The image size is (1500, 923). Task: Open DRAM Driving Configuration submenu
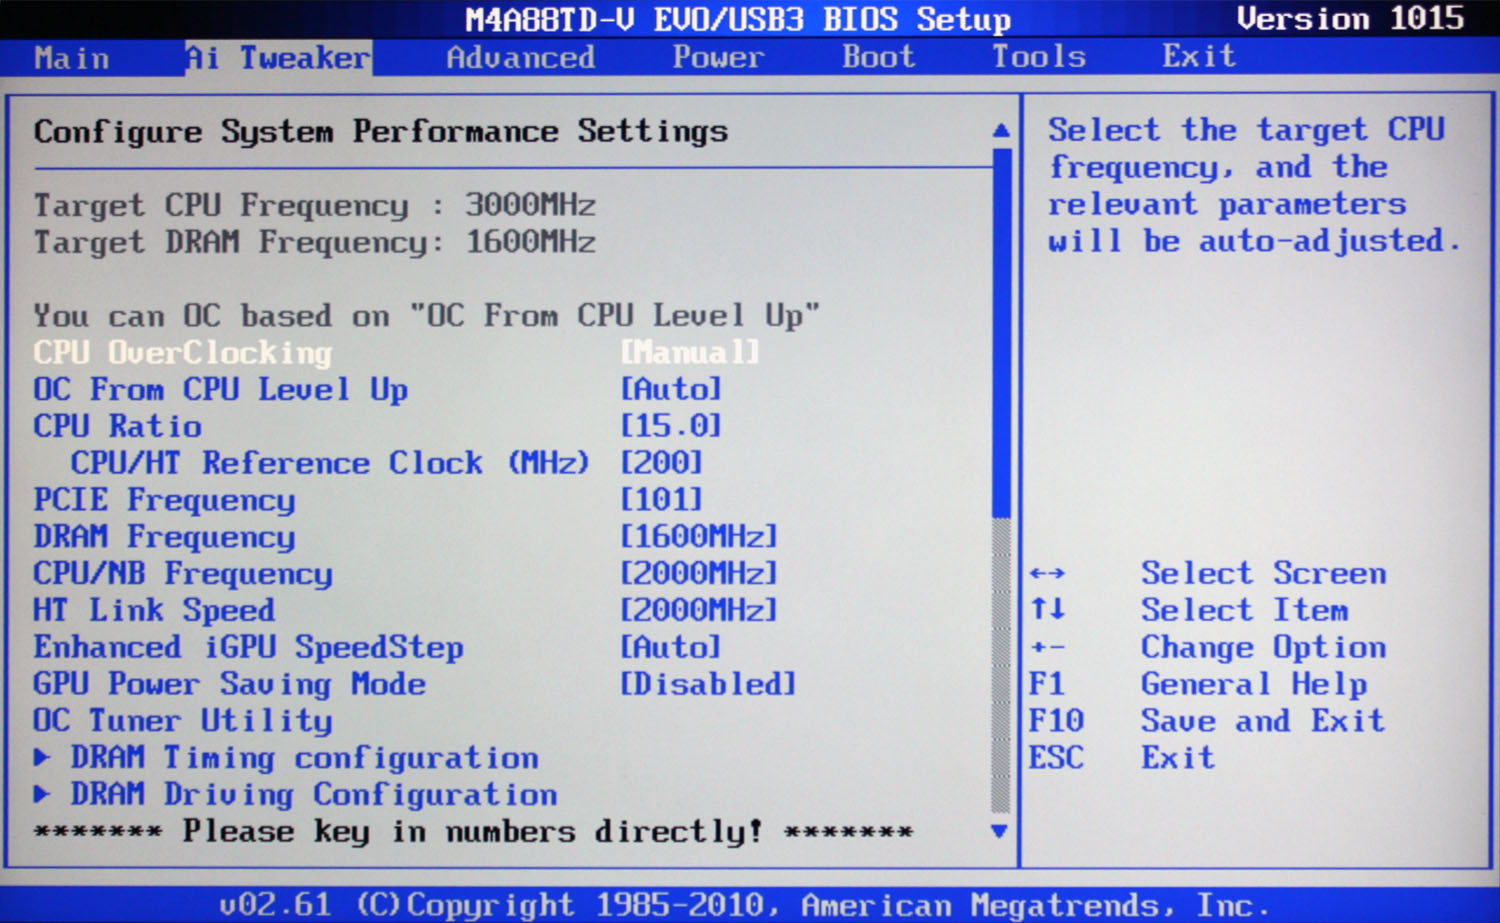314,796
